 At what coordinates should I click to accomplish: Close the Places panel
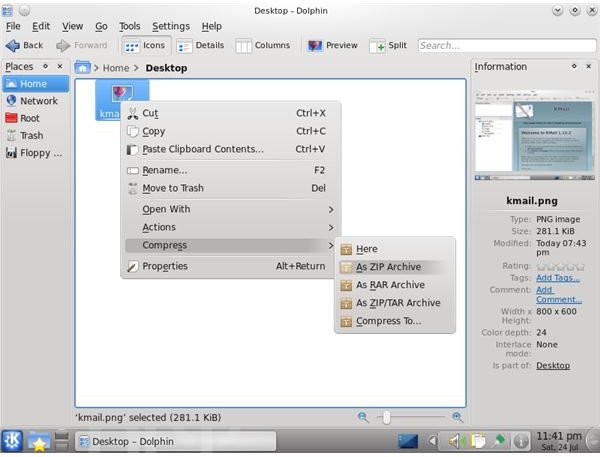[x=60, y=67]
